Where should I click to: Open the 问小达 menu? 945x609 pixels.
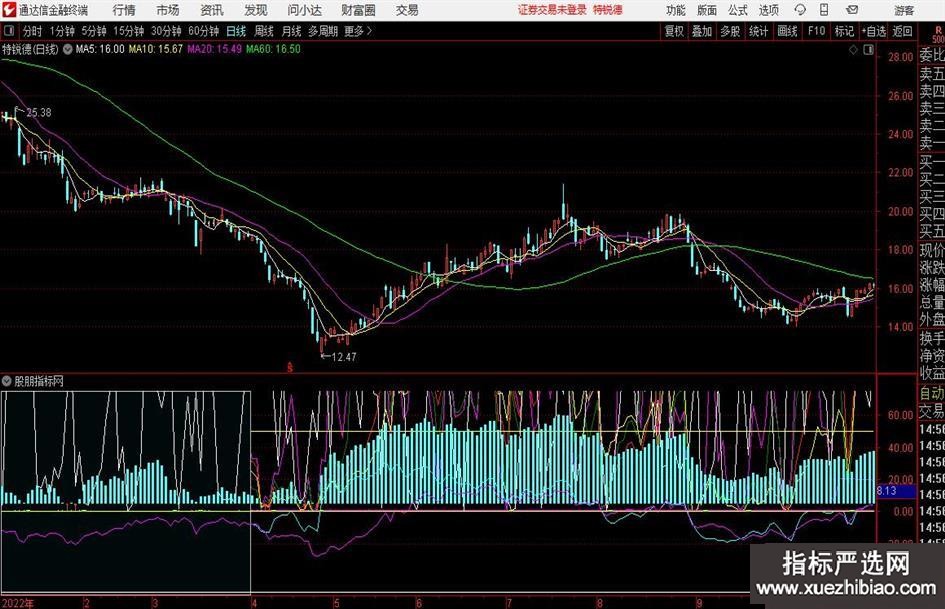coord(304,10)
